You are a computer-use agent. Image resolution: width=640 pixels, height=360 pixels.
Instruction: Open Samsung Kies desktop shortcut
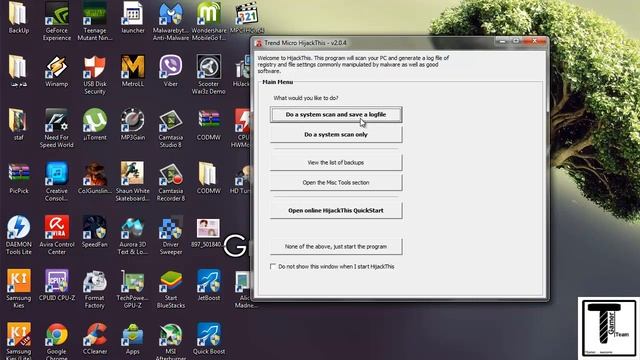click(18, 289)
